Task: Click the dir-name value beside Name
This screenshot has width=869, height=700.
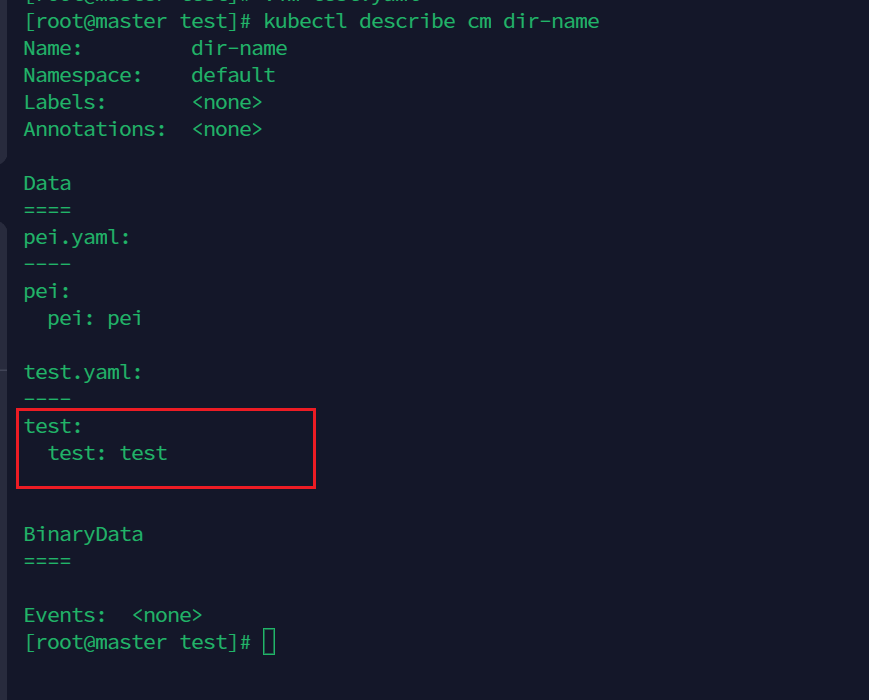Action: [239, 48]
